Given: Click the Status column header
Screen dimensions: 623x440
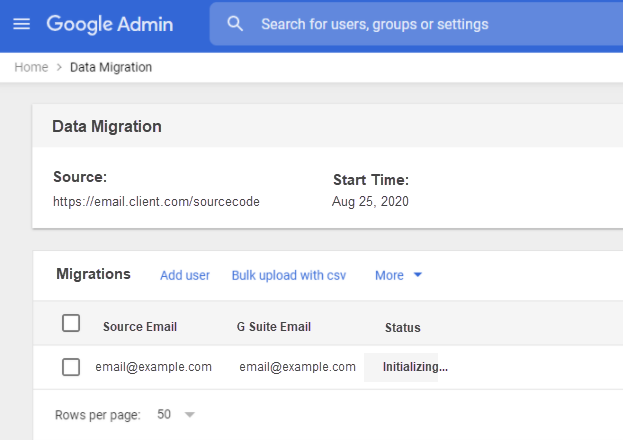Looking at the screenshot, I should 402,327.
